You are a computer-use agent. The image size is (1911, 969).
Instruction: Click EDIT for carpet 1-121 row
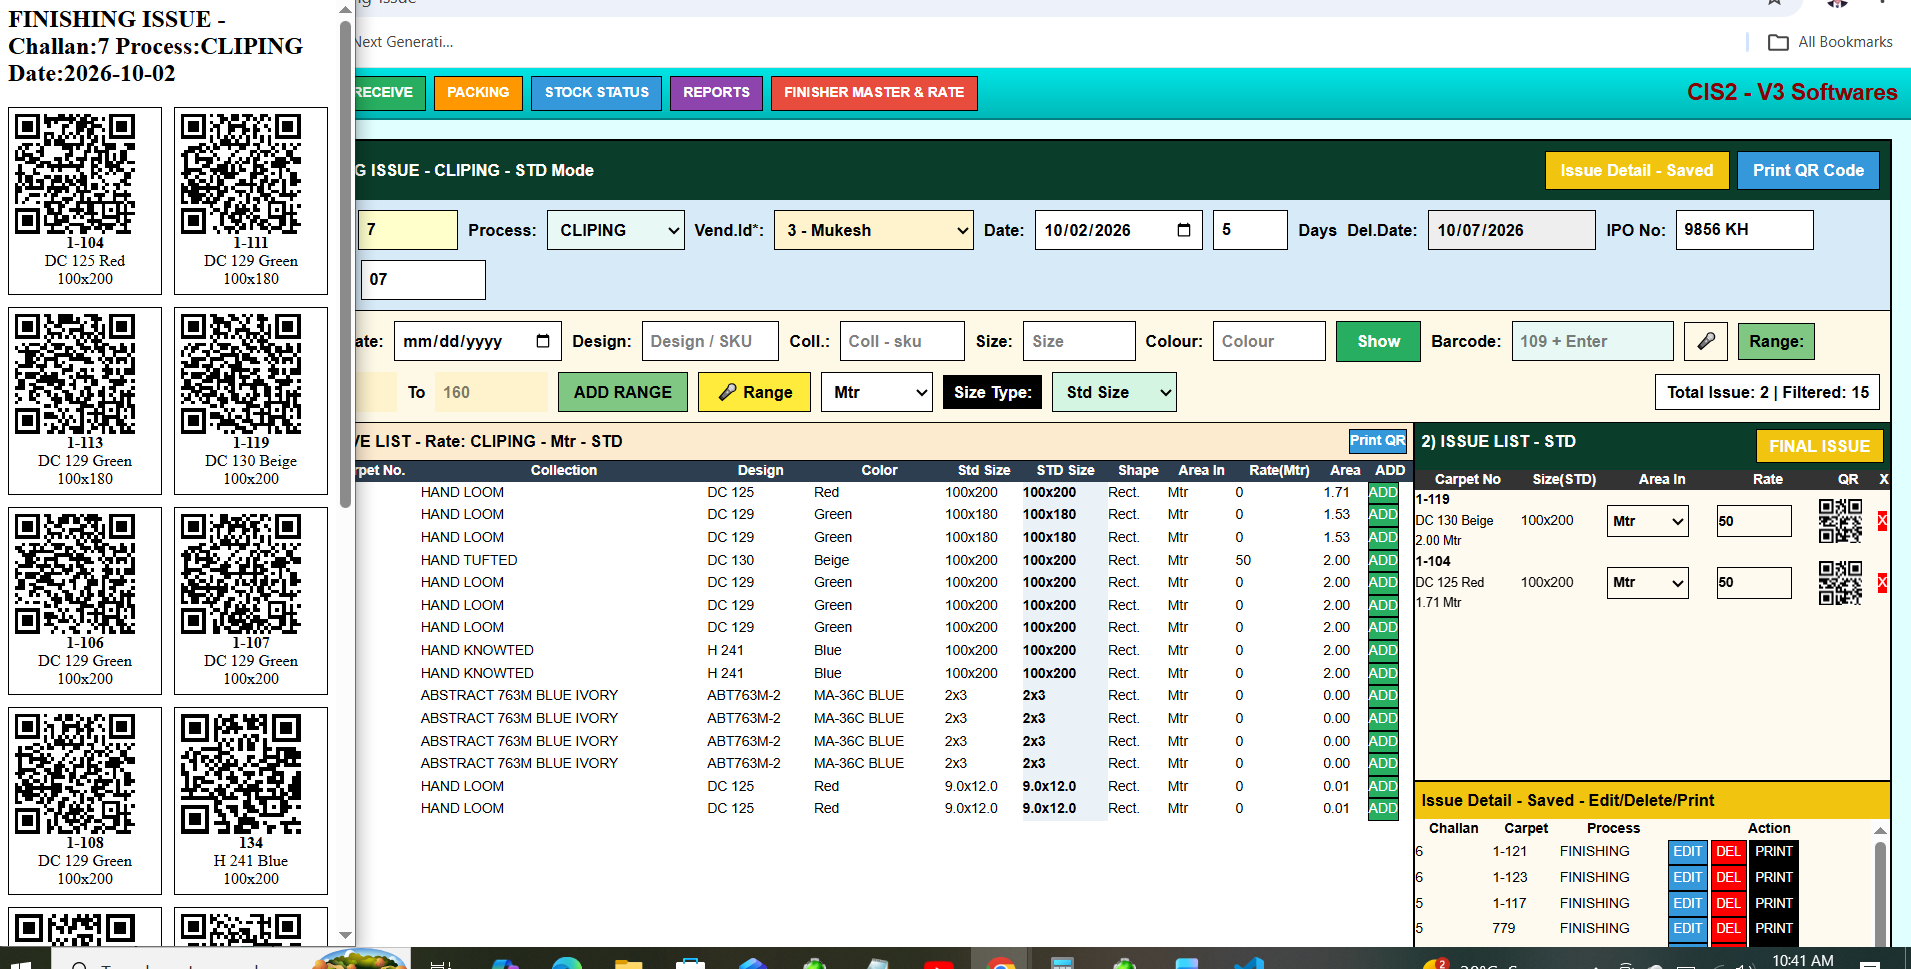point(1688,851)
